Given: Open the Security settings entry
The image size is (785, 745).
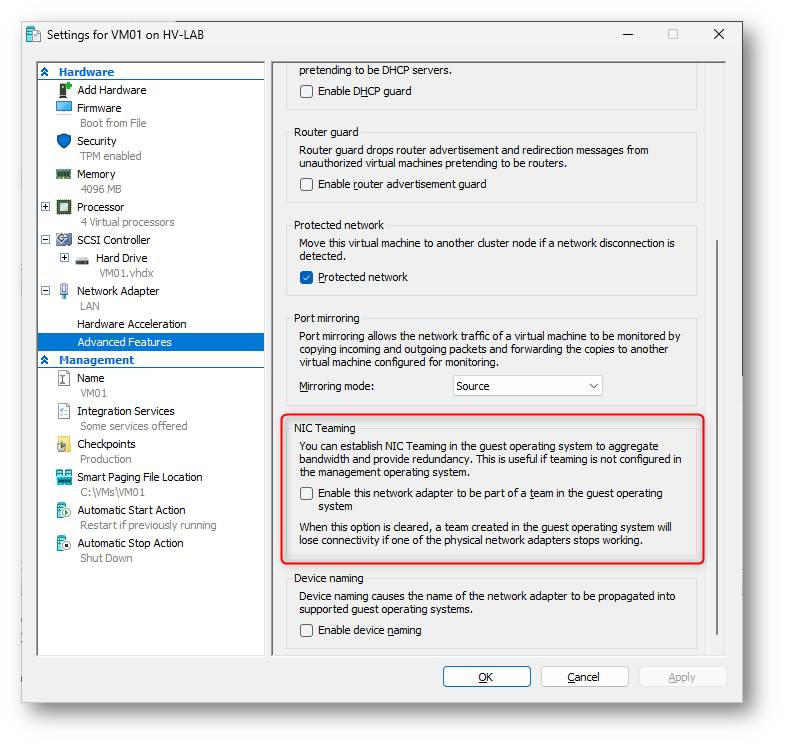Looking at the screenshot, I should click(97, 141).
